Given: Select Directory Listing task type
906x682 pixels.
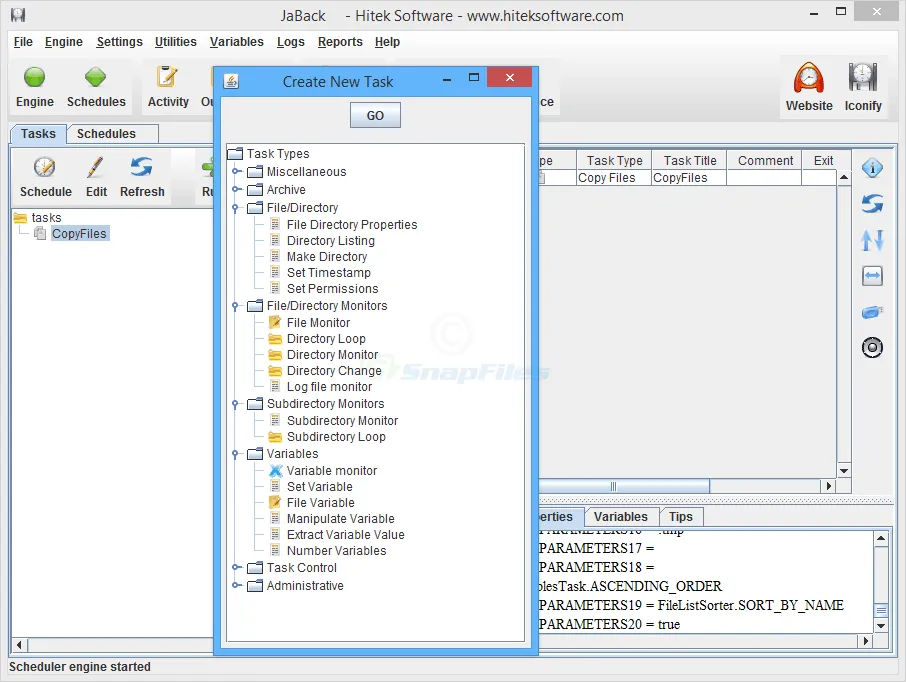Looking at the screenshot, I should [x=331, y=241].
